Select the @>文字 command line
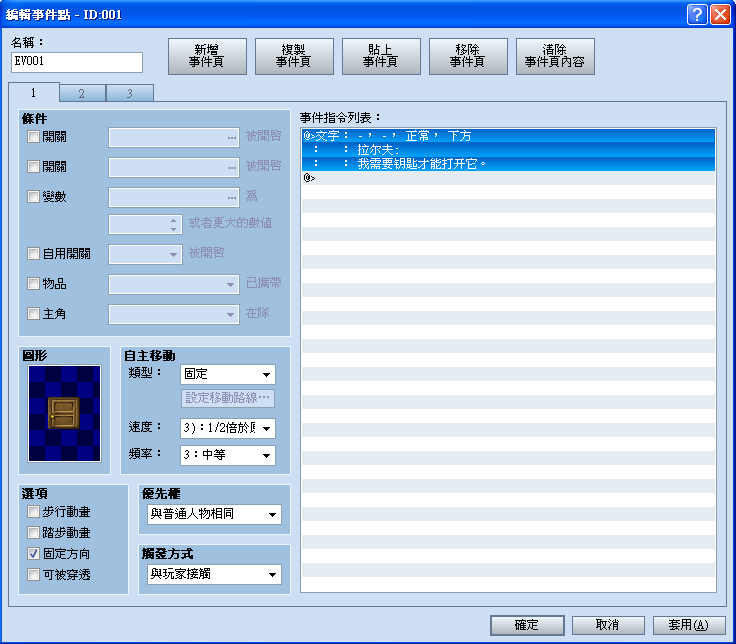This screenshot has height=644, width=736. 508,136
